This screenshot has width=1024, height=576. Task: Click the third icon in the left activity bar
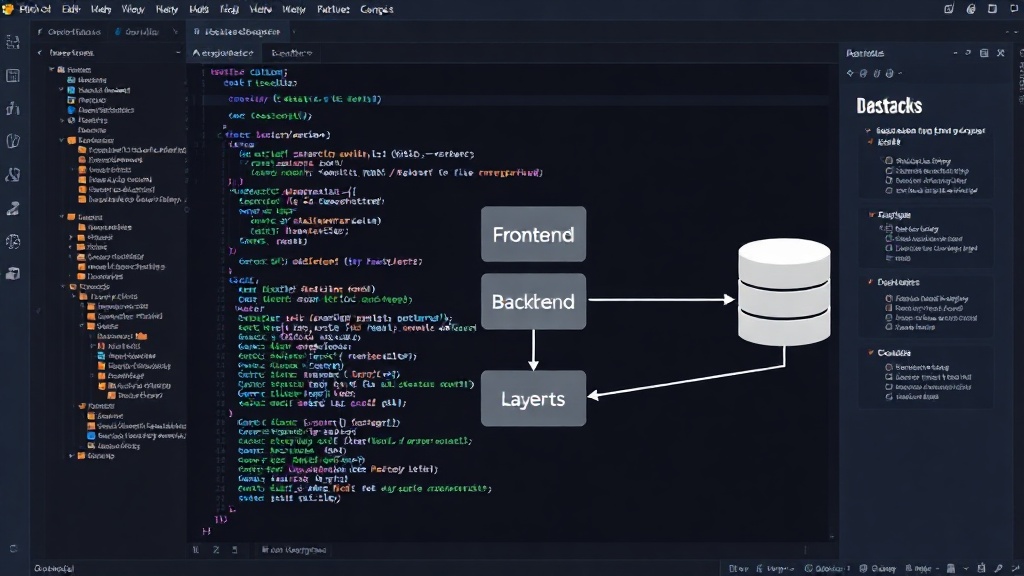(13, 108)
